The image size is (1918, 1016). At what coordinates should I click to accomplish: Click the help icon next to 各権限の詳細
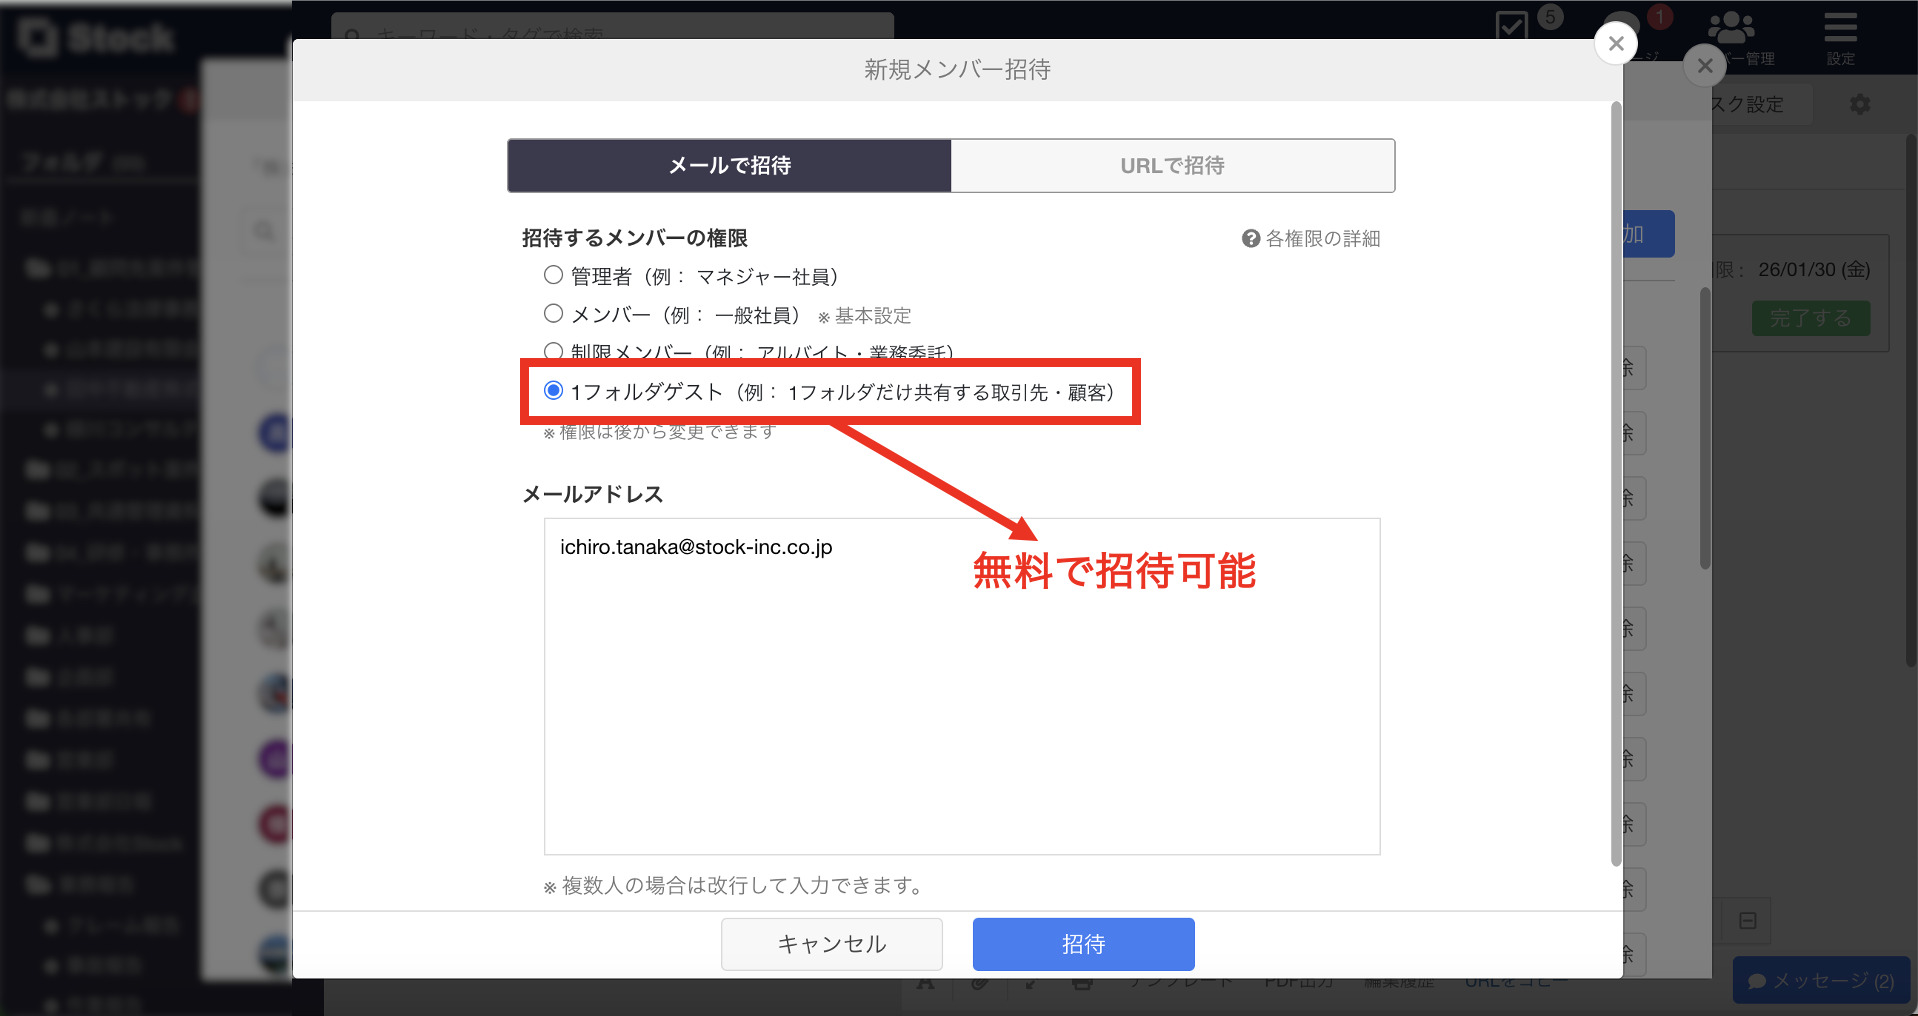[1250, 238]
